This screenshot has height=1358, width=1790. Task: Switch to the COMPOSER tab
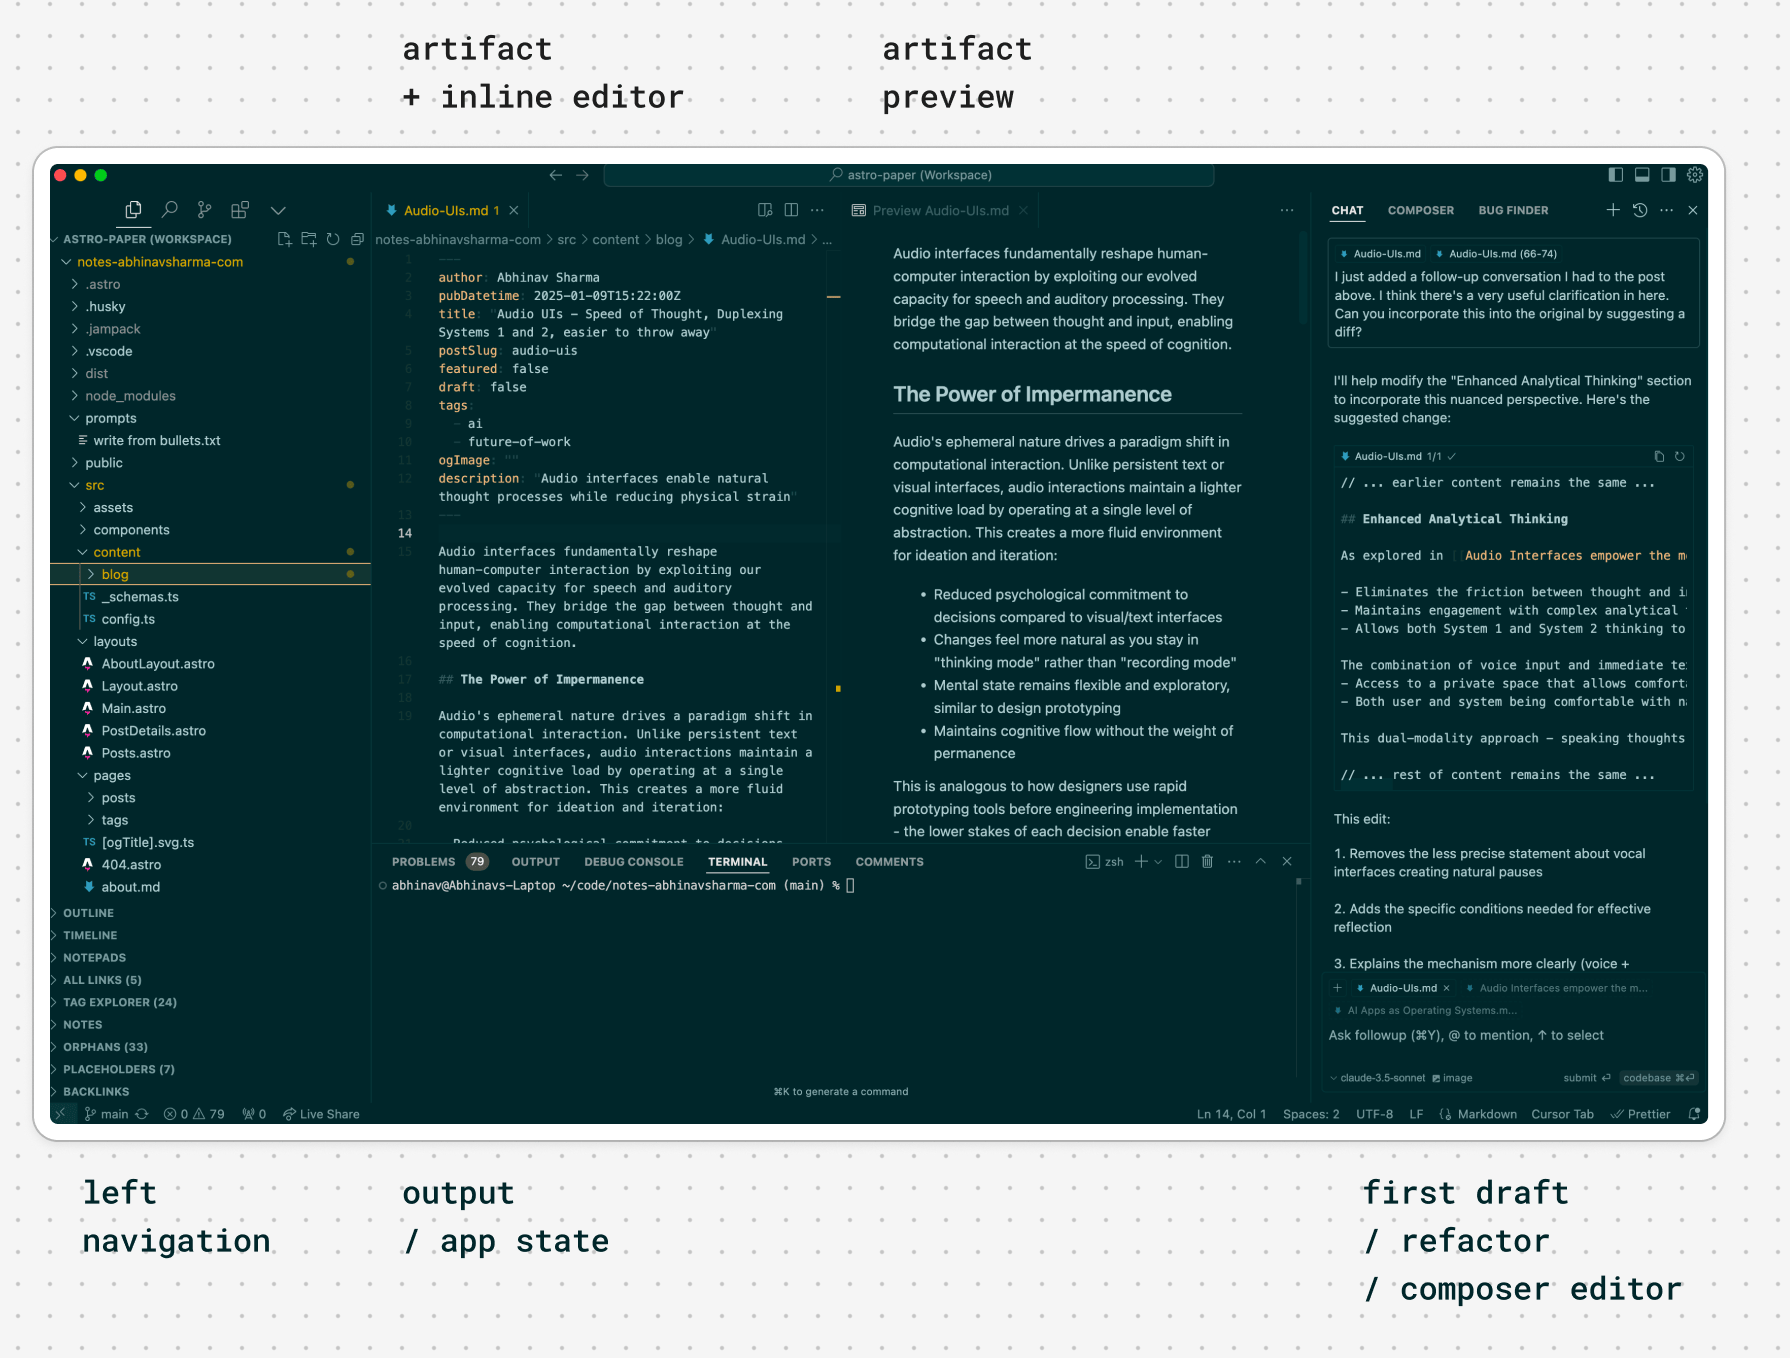pos(1420,211)
